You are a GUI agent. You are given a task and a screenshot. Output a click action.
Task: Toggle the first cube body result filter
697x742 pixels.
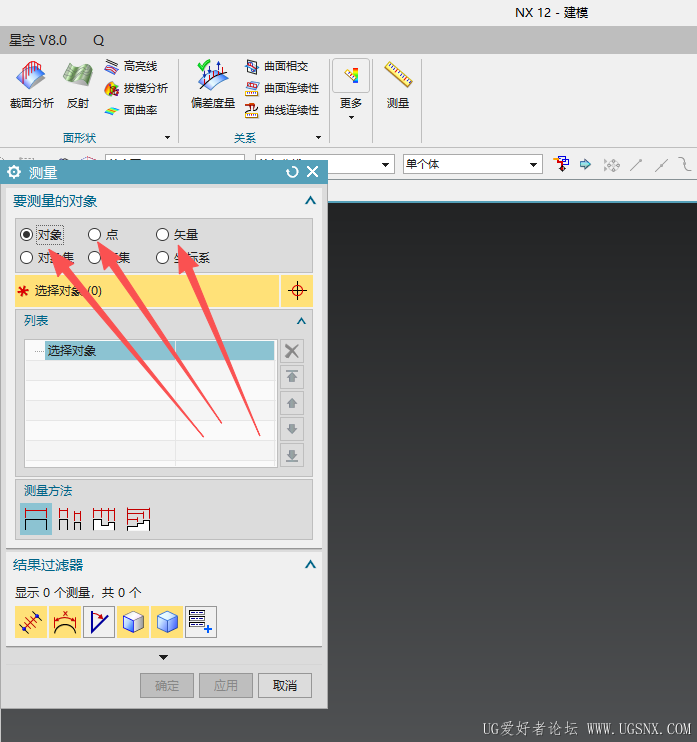pyautogui.click(x=133, y=622)
